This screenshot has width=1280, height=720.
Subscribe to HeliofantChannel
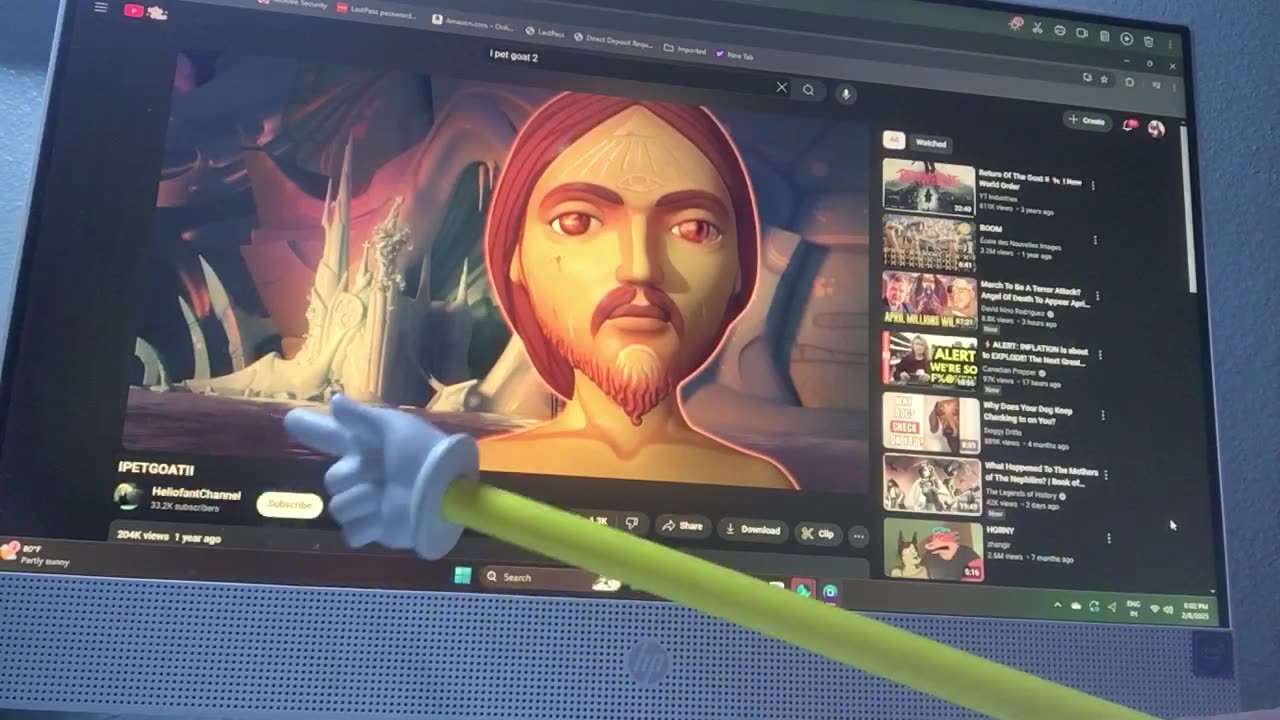pyautogui.click(x=290, y=505)
